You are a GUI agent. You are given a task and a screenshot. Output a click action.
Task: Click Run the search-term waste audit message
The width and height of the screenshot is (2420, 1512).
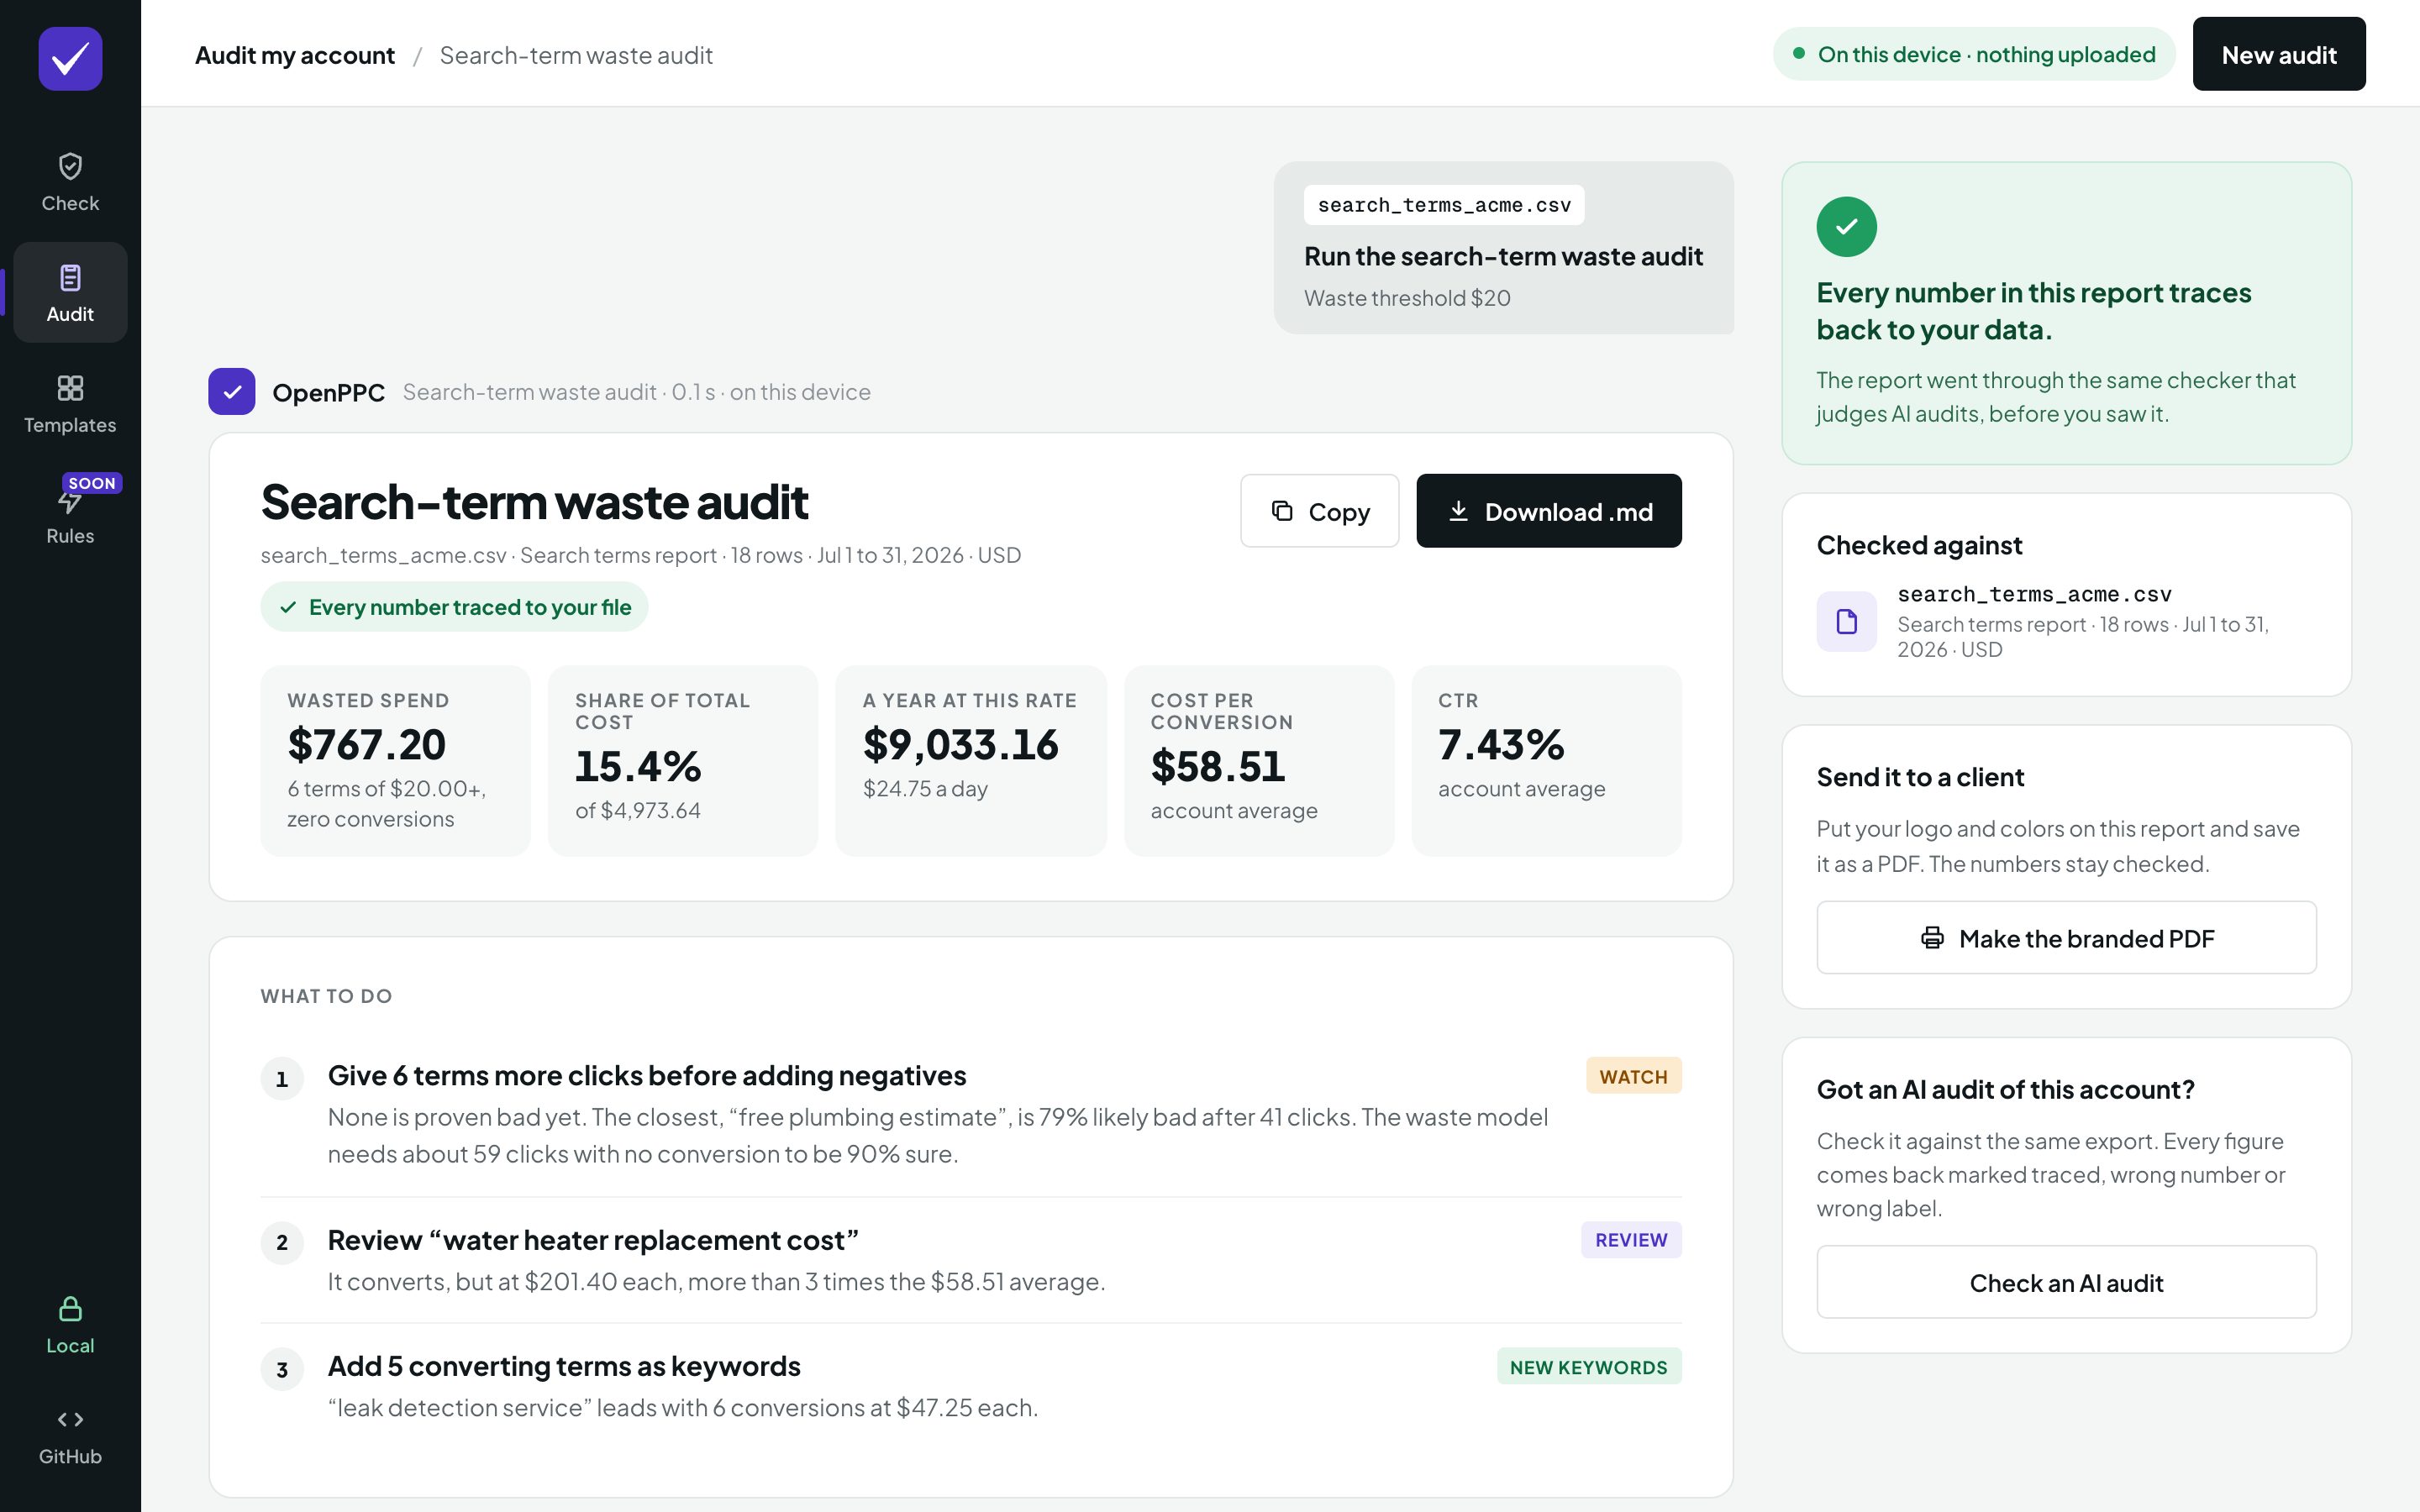click(1503, 256)
